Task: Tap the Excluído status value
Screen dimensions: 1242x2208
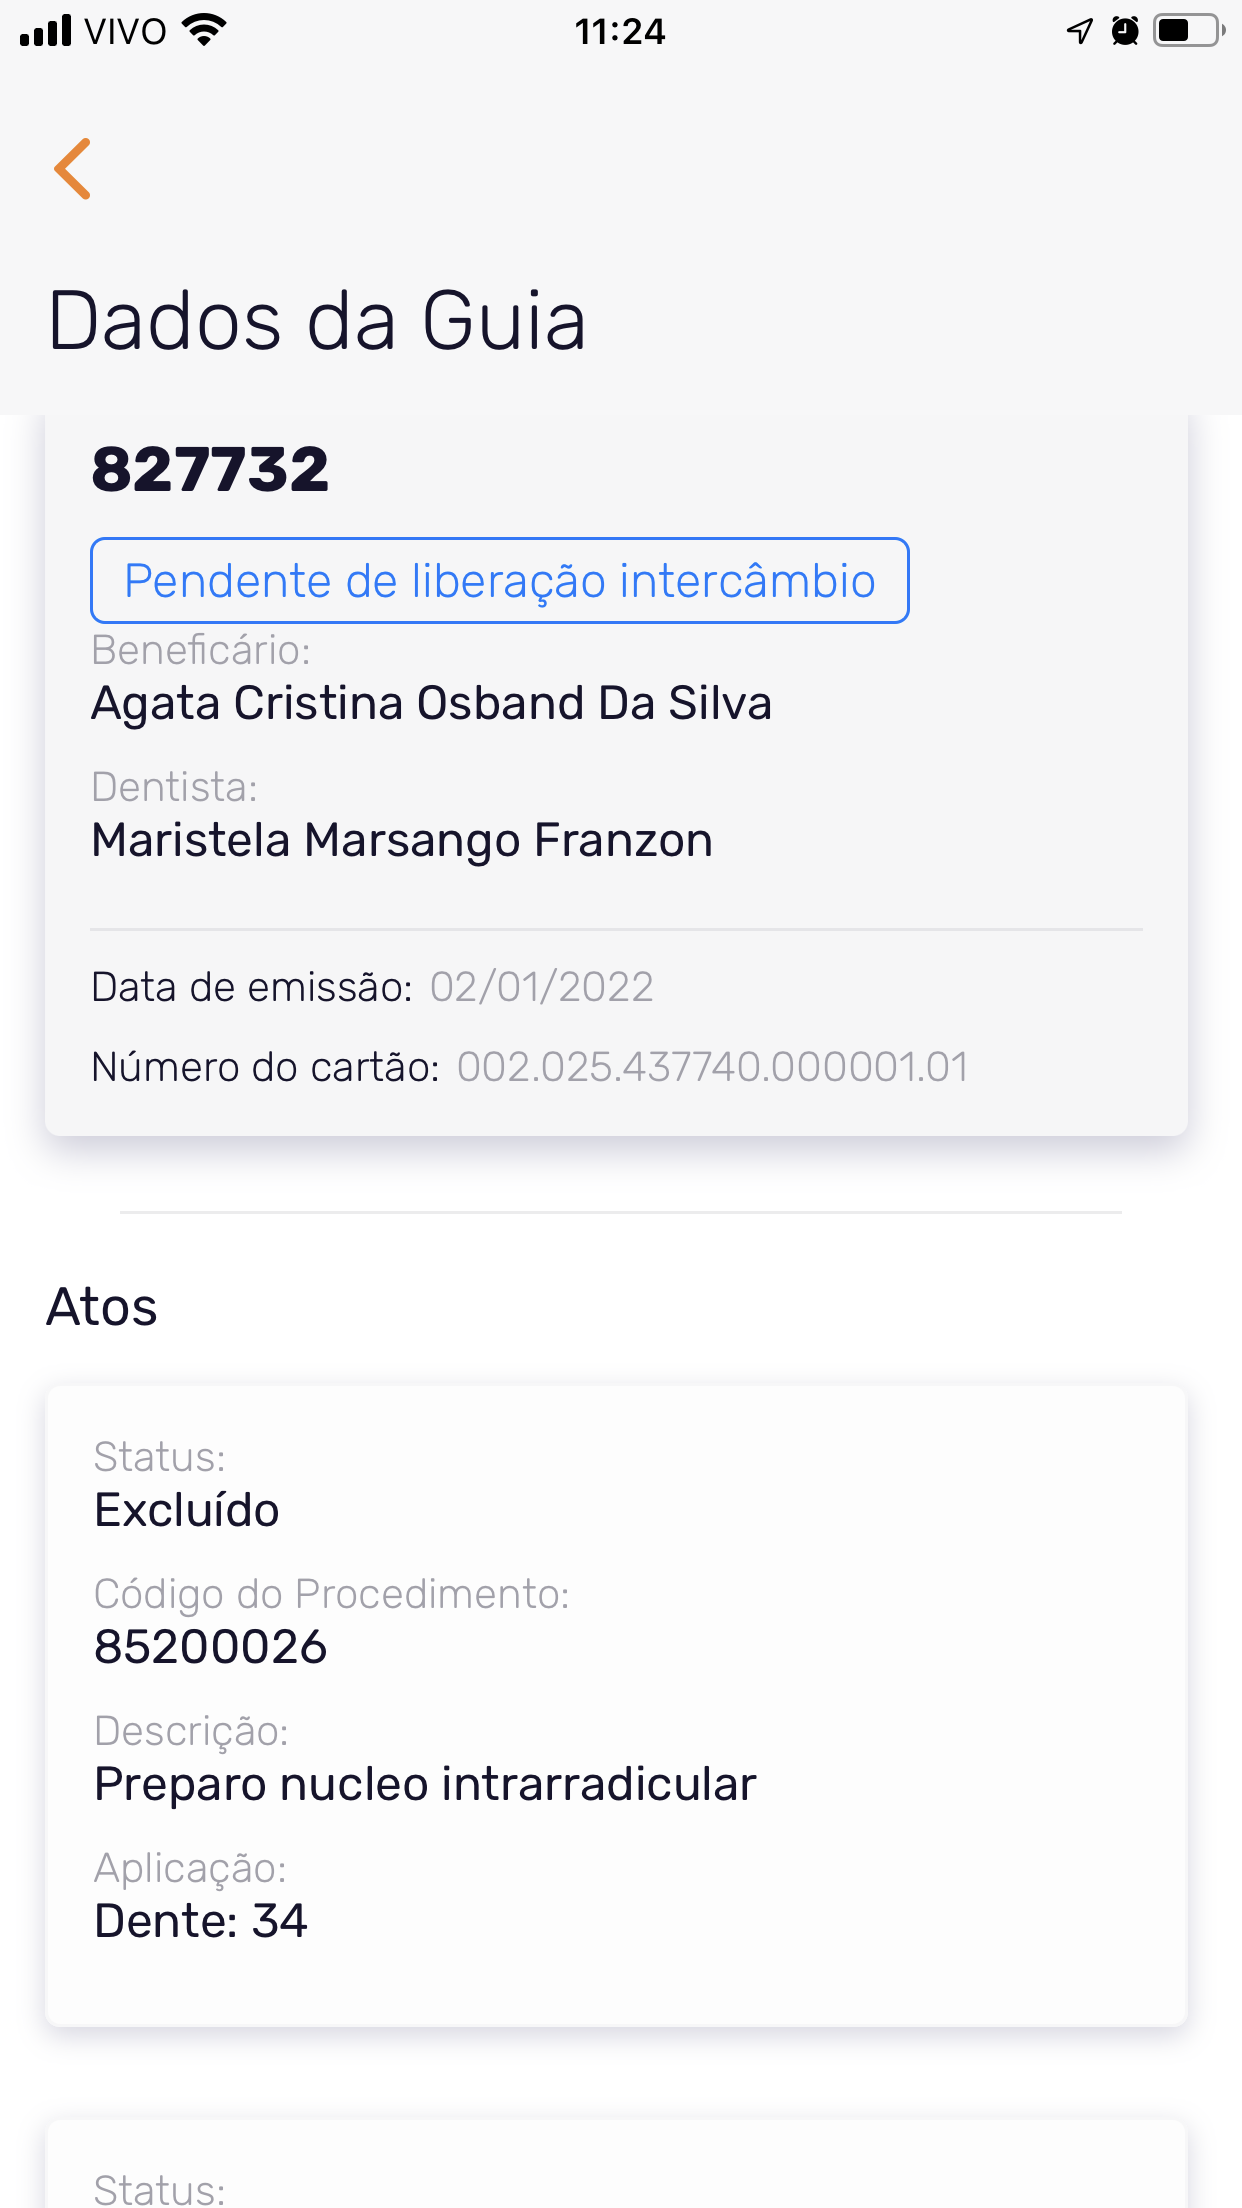Action: [x=187, y=1510]
